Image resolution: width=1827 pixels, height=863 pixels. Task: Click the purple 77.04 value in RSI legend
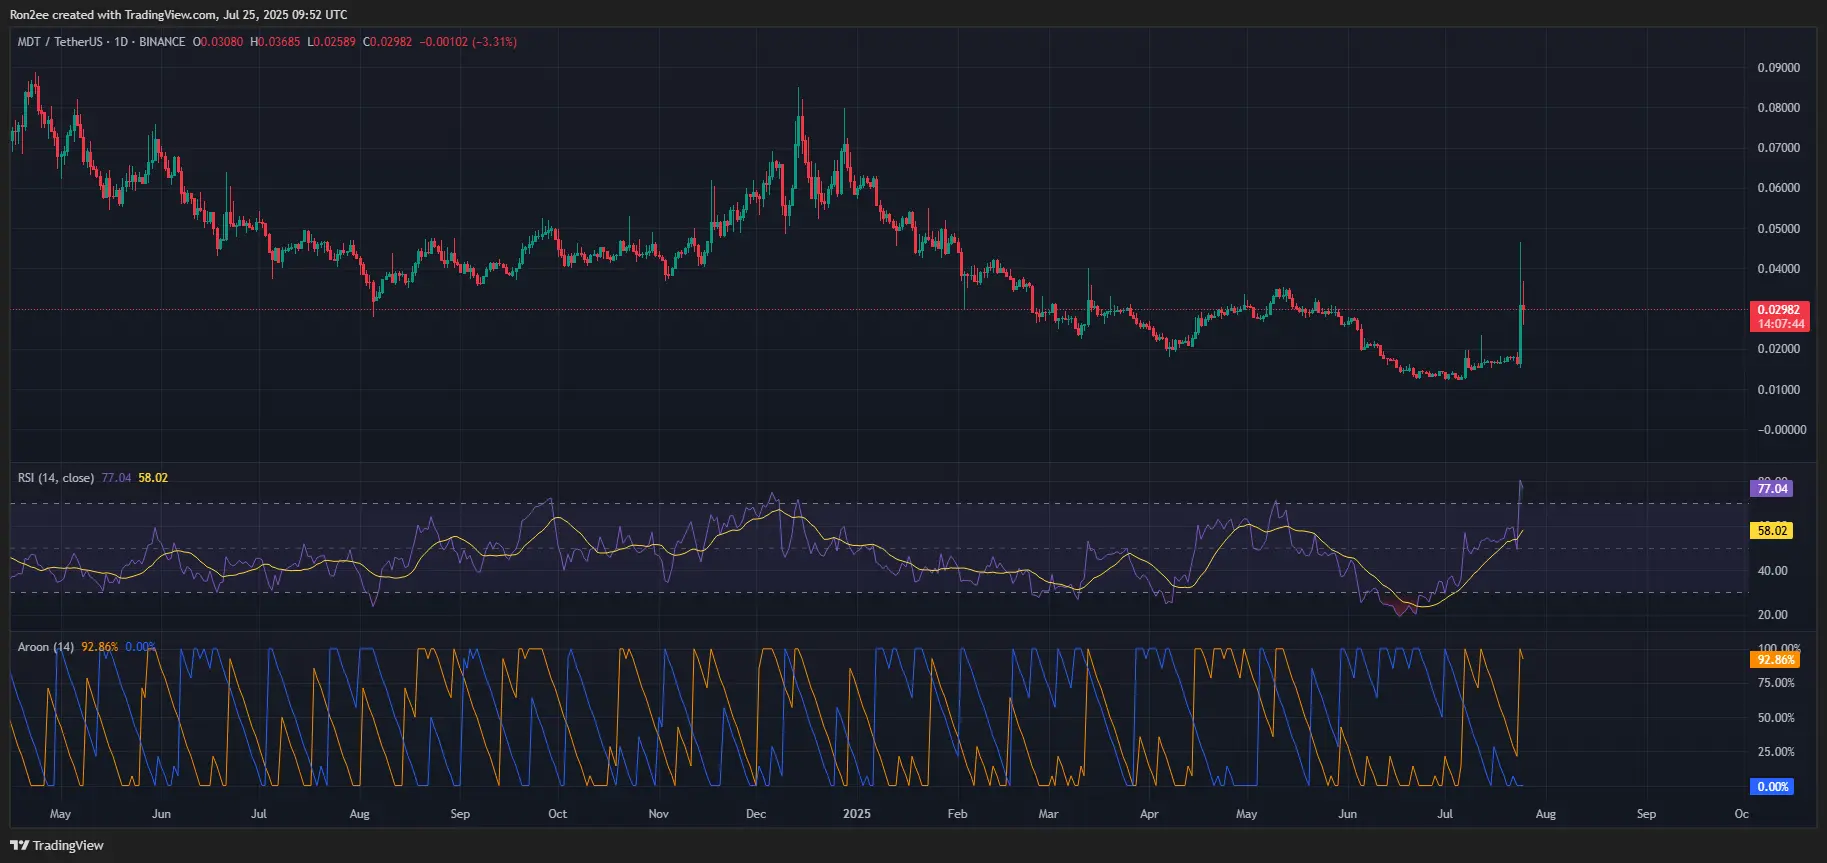pyautogui.click(x=116, y=478)
